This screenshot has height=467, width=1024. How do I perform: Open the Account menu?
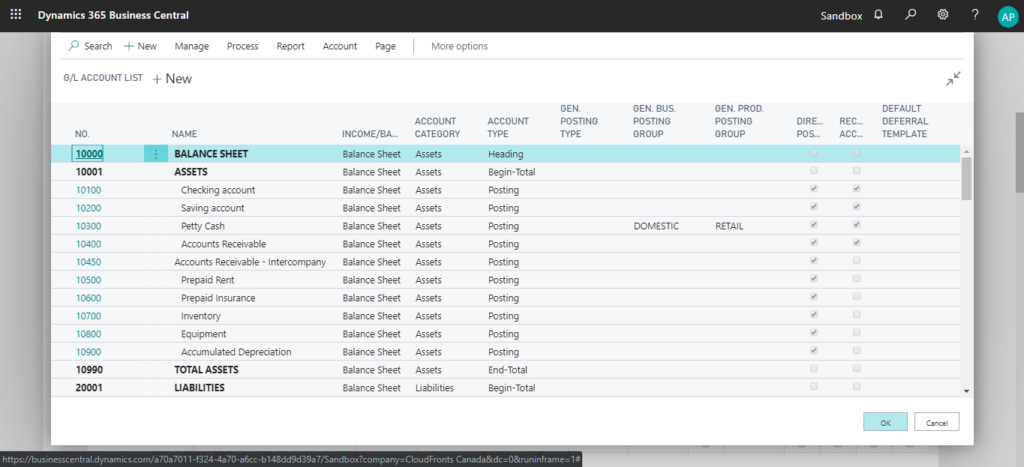pyautogui.click(x=340, y=46)
